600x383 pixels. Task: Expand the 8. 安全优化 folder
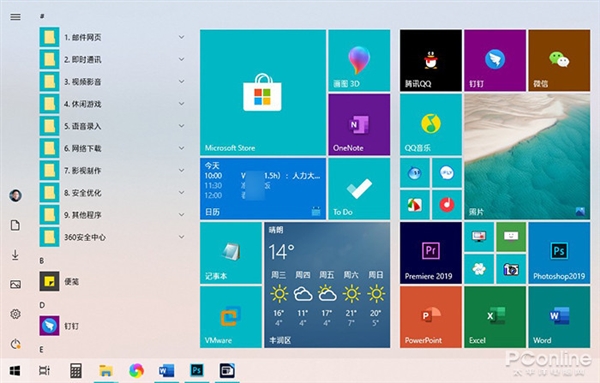[113, 192]
